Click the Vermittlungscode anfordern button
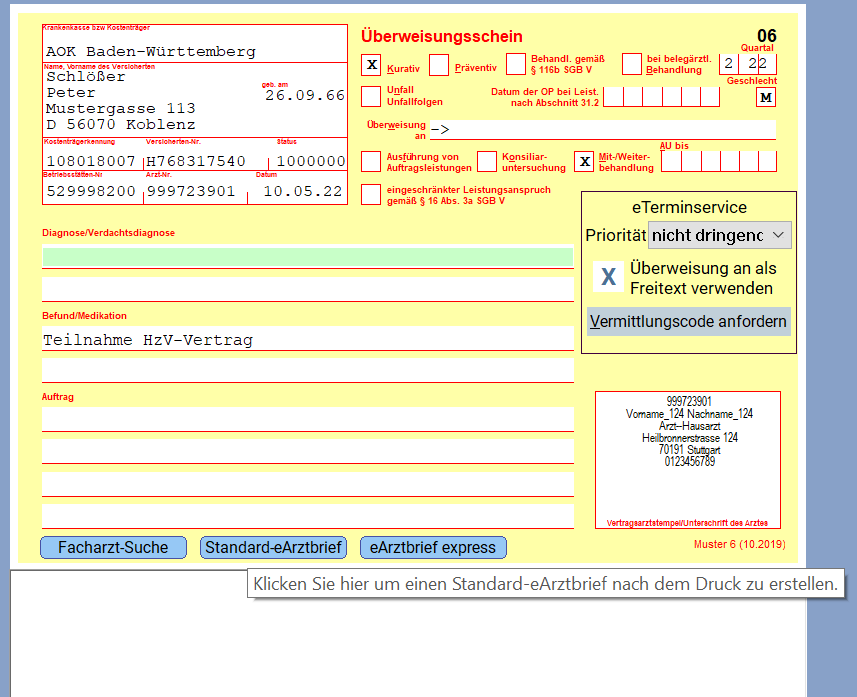Viewport: 857px width, 697px height. (688, 320)
